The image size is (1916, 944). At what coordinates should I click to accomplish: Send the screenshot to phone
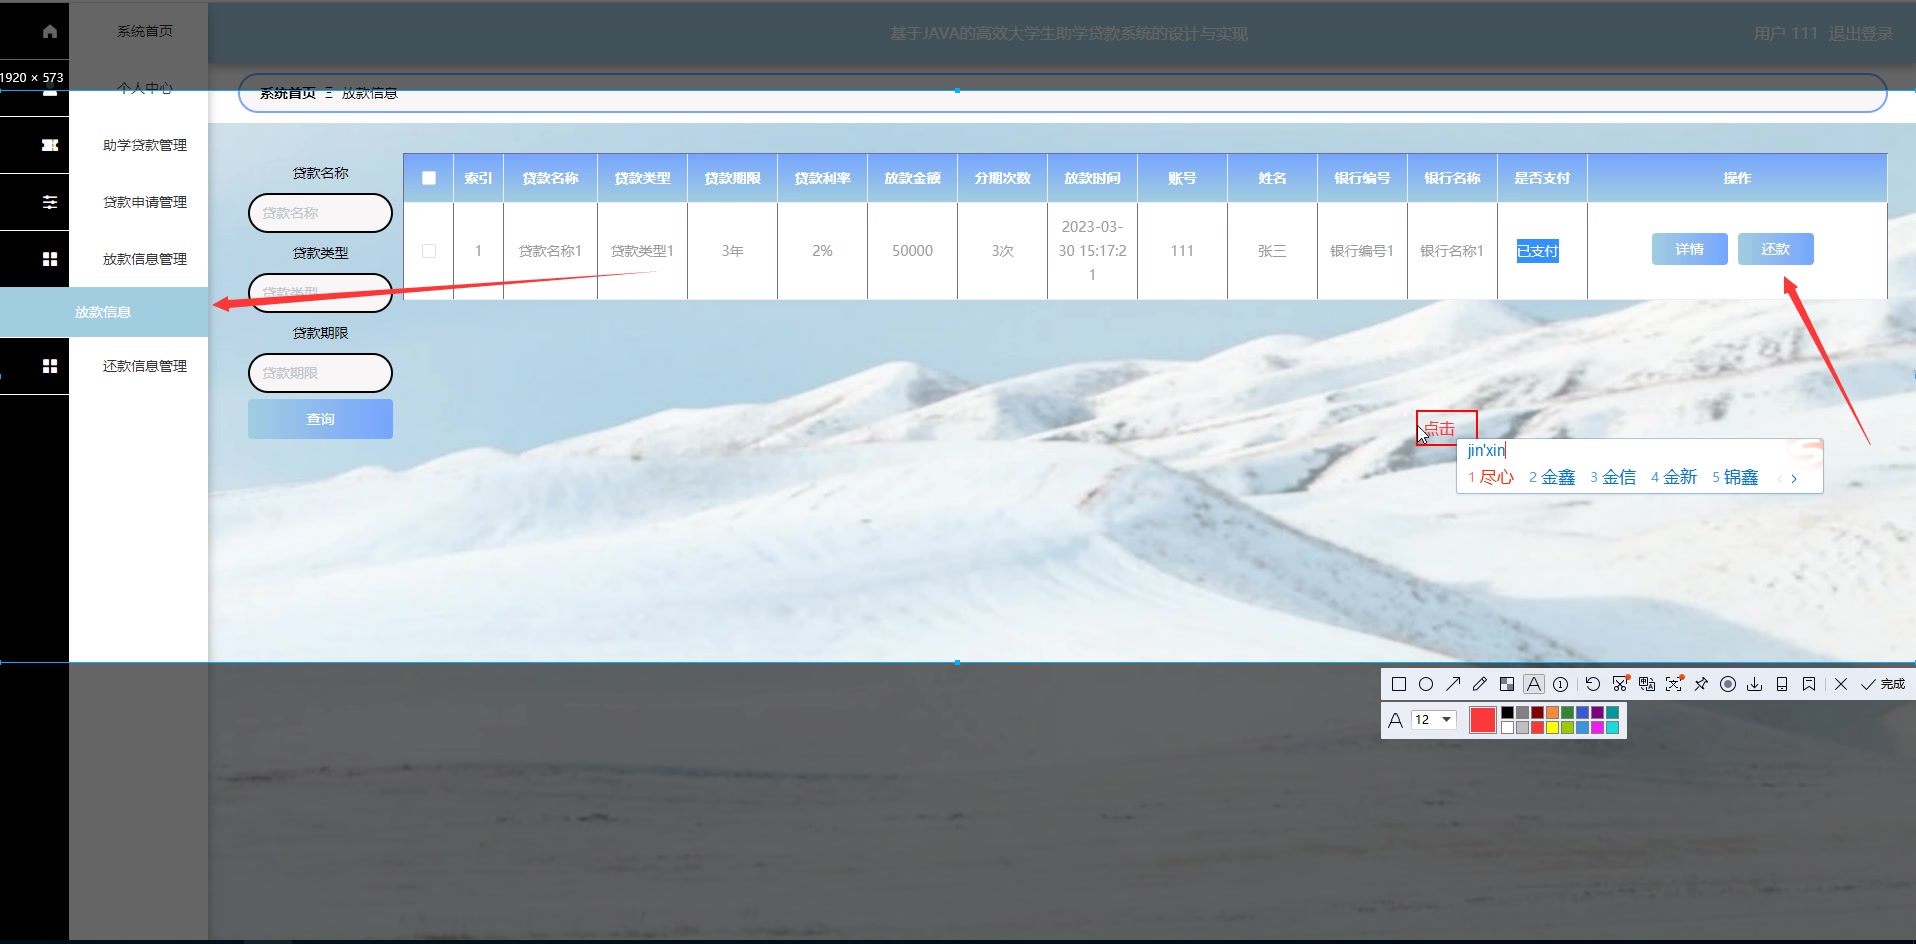tap(1782, 685)
